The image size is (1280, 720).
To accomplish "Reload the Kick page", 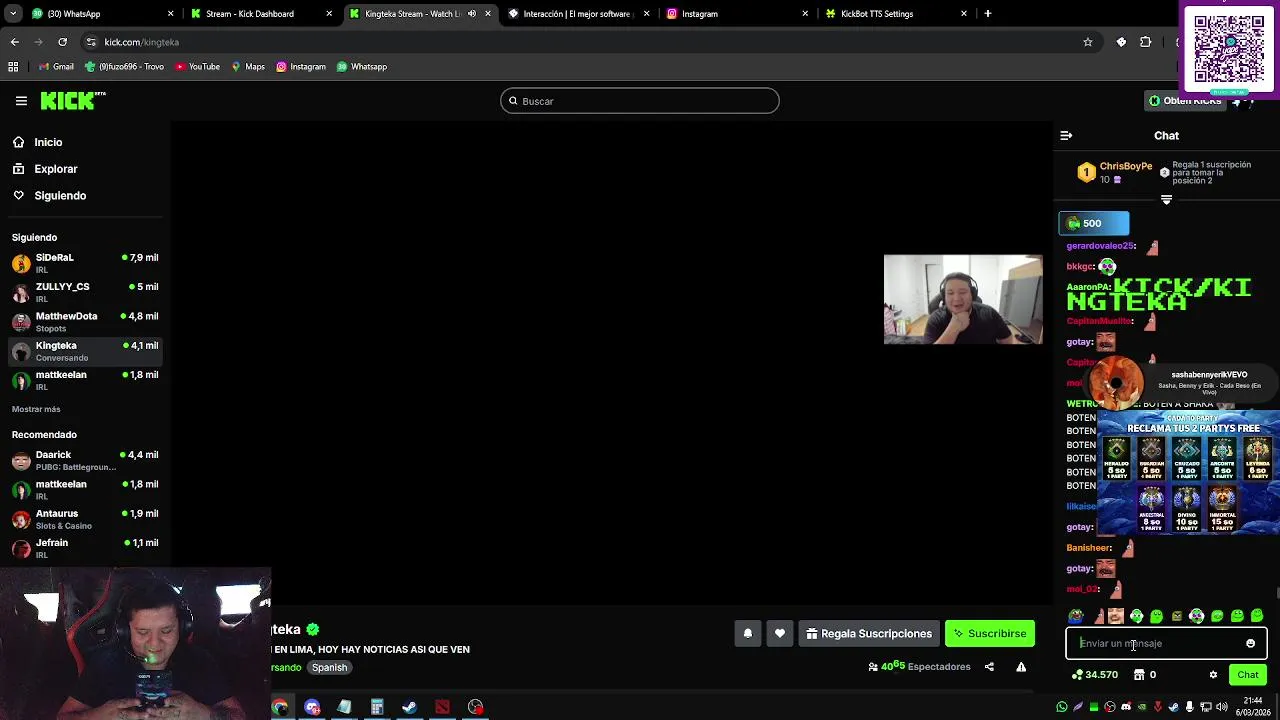I will tap(62, 42).
